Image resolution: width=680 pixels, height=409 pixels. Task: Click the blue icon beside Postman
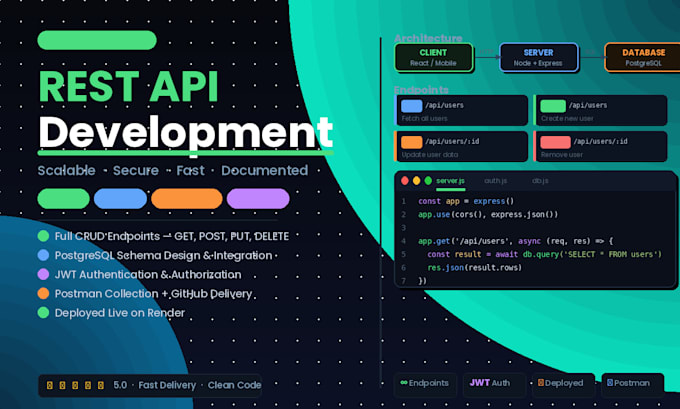click(610, 383)
